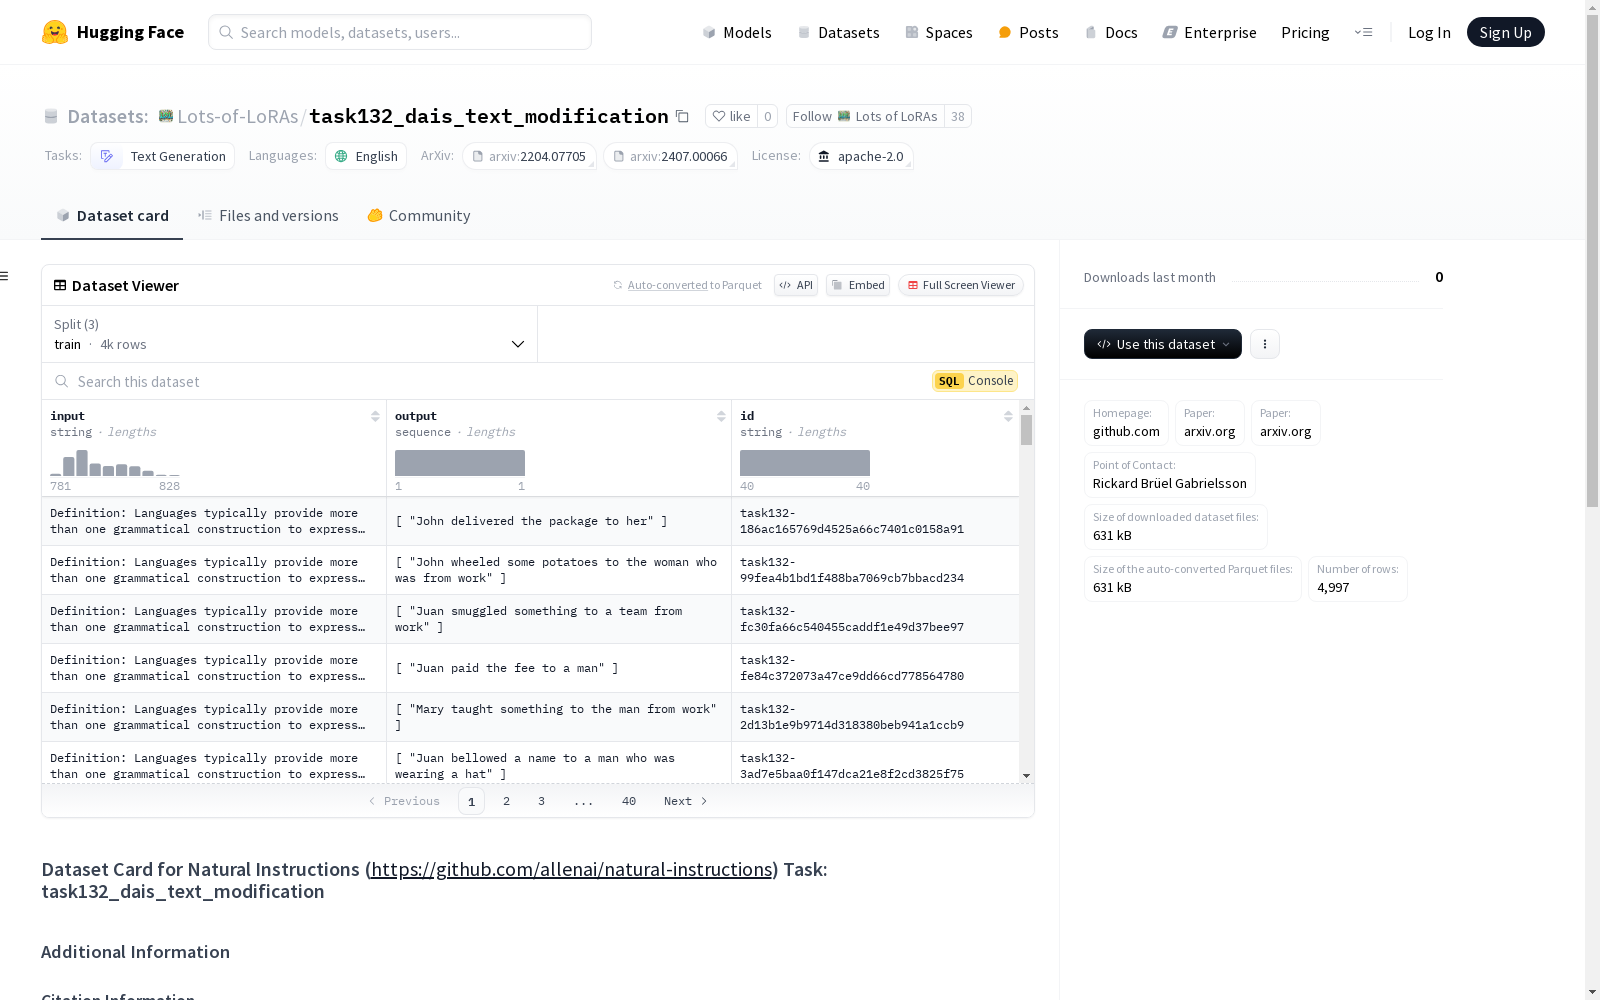Viewport: 1600px width, 1000px height.
Task: Open the Files and versions tab
Action: tap(268, 216)
